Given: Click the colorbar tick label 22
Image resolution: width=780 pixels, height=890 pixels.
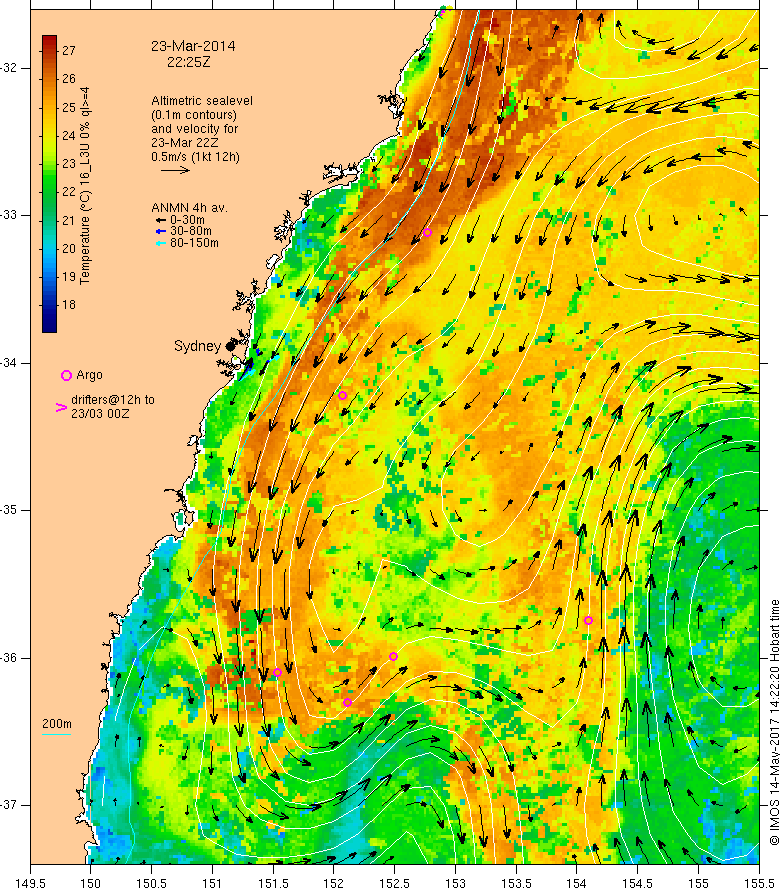Looking at the screenshot, I should [69, 191].
